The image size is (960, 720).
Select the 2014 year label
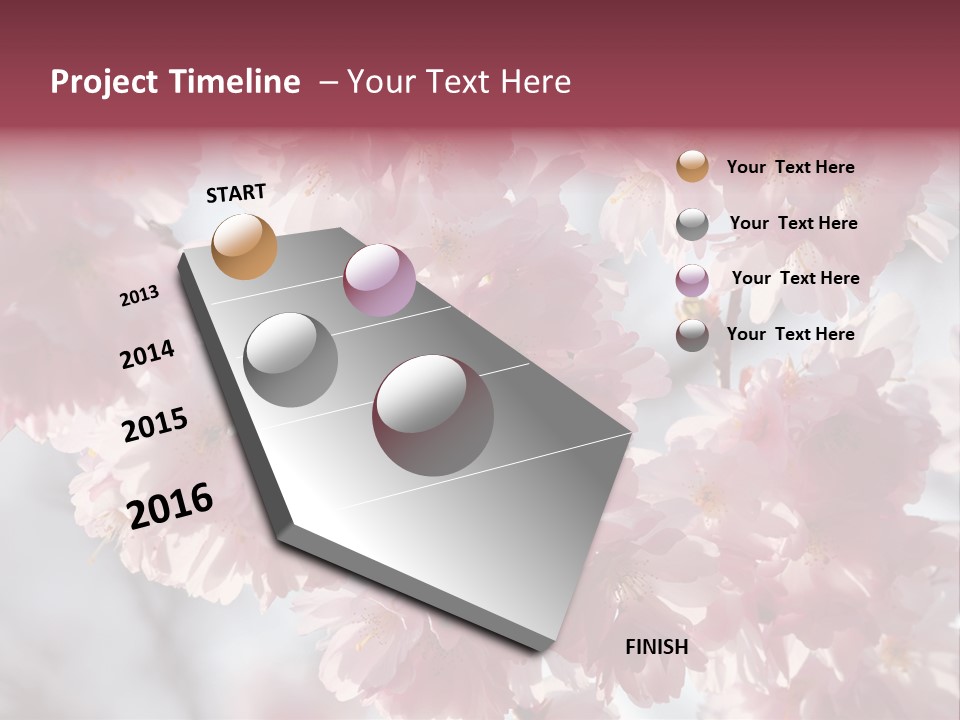(x=147, y=352)
